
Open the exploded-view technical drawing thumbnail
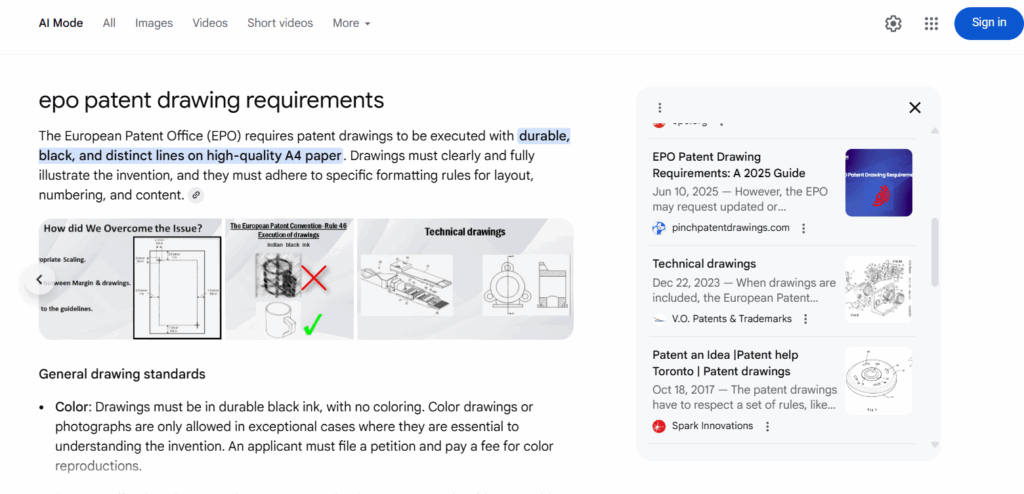coord(878,289)
